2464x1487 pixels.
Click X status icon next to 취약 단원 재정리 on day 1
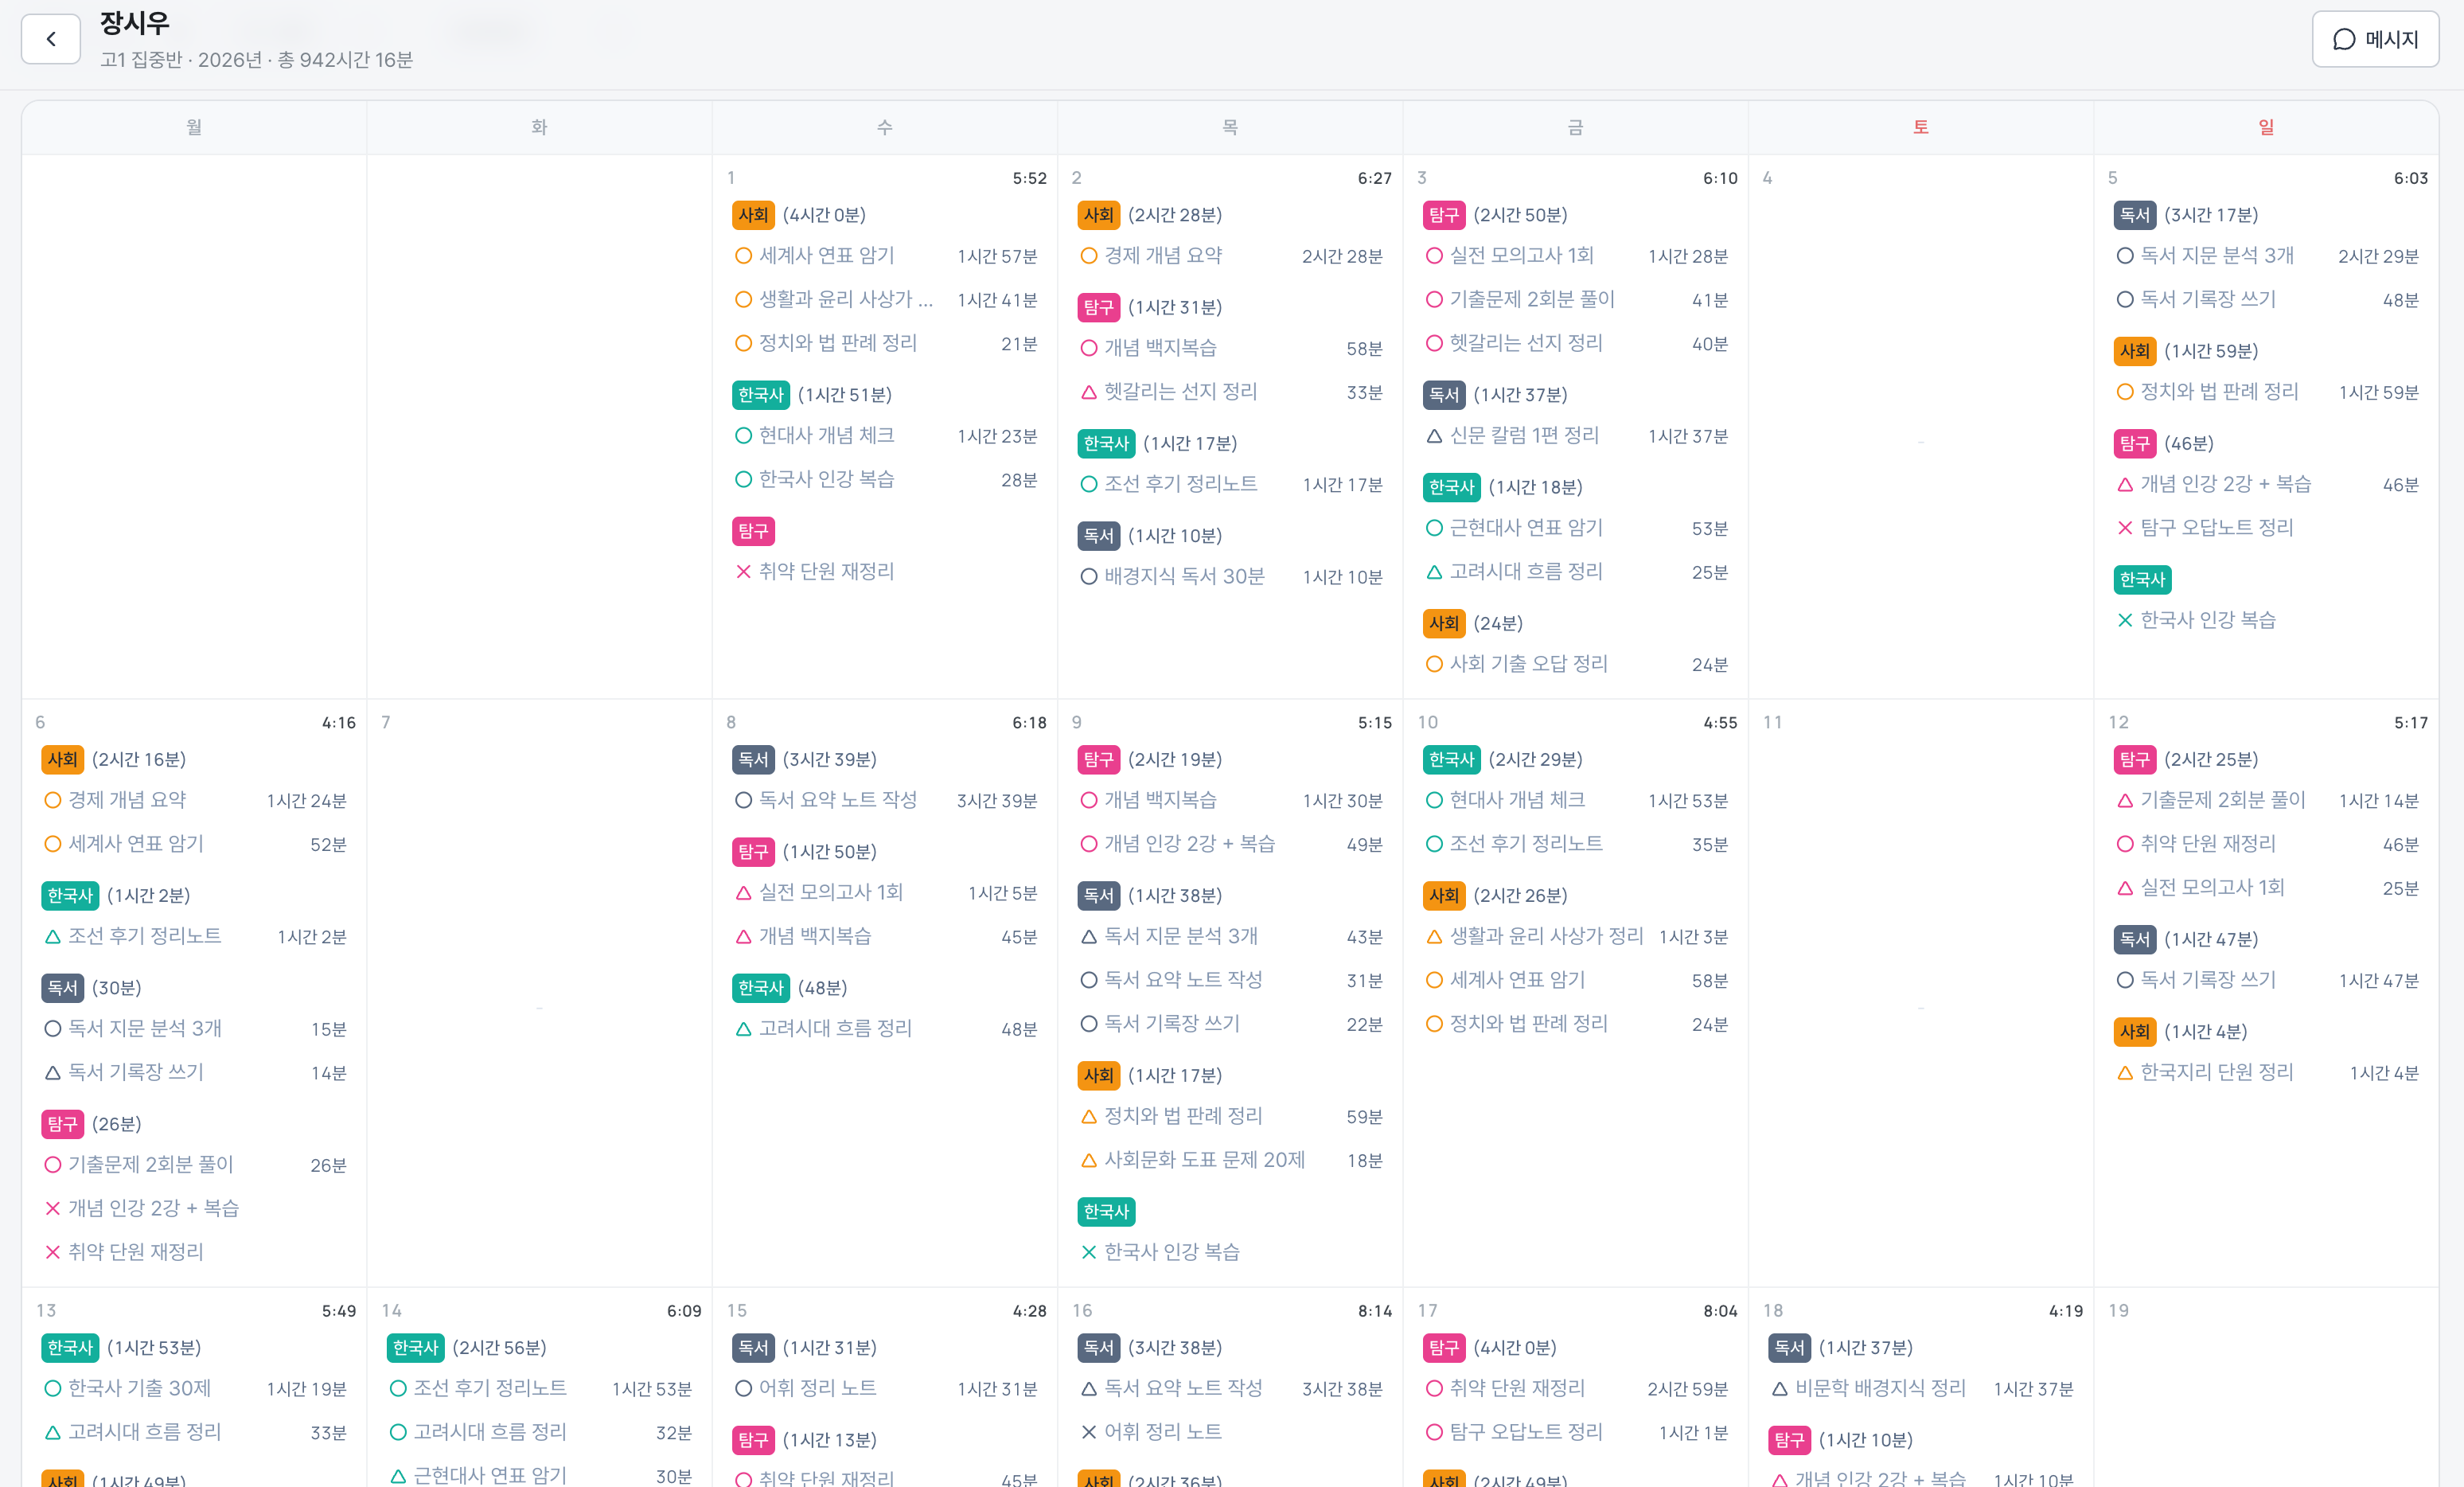pyautogui.click(x=743, y=572)
